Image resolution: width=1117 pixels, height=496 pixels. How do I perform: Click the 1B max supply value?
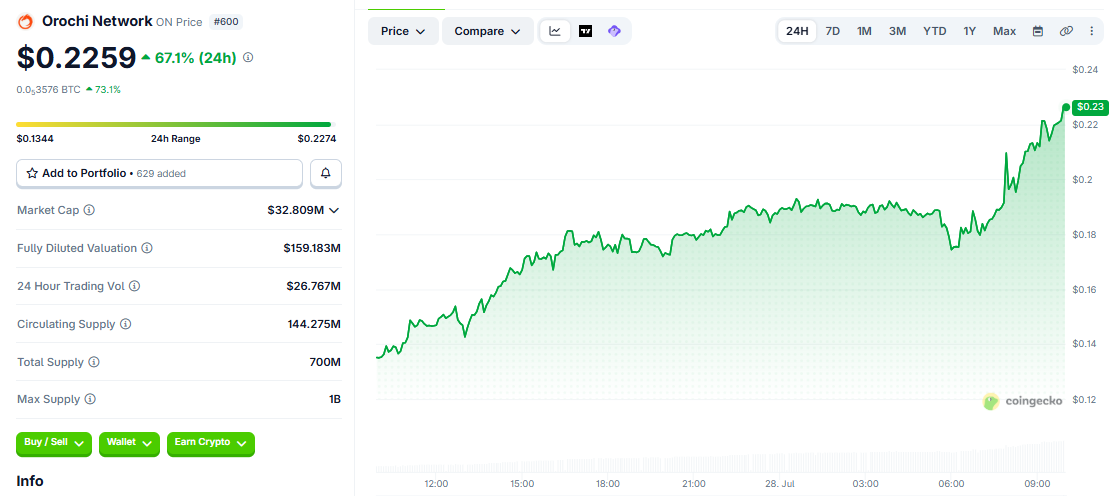click(x=335, y=399)
